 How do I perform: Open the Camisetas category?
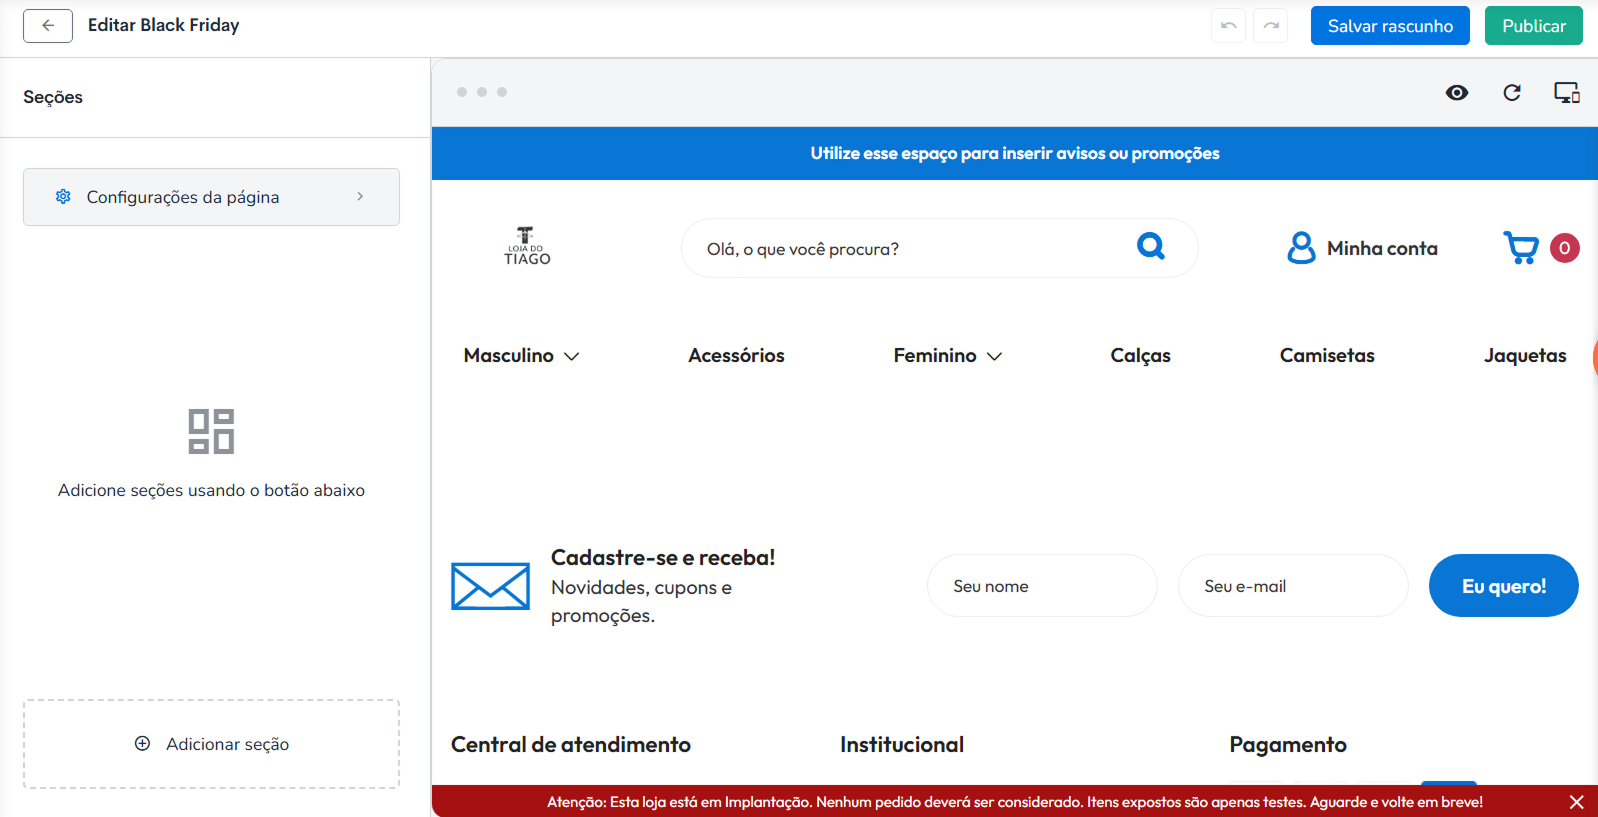coord(1327,356)
